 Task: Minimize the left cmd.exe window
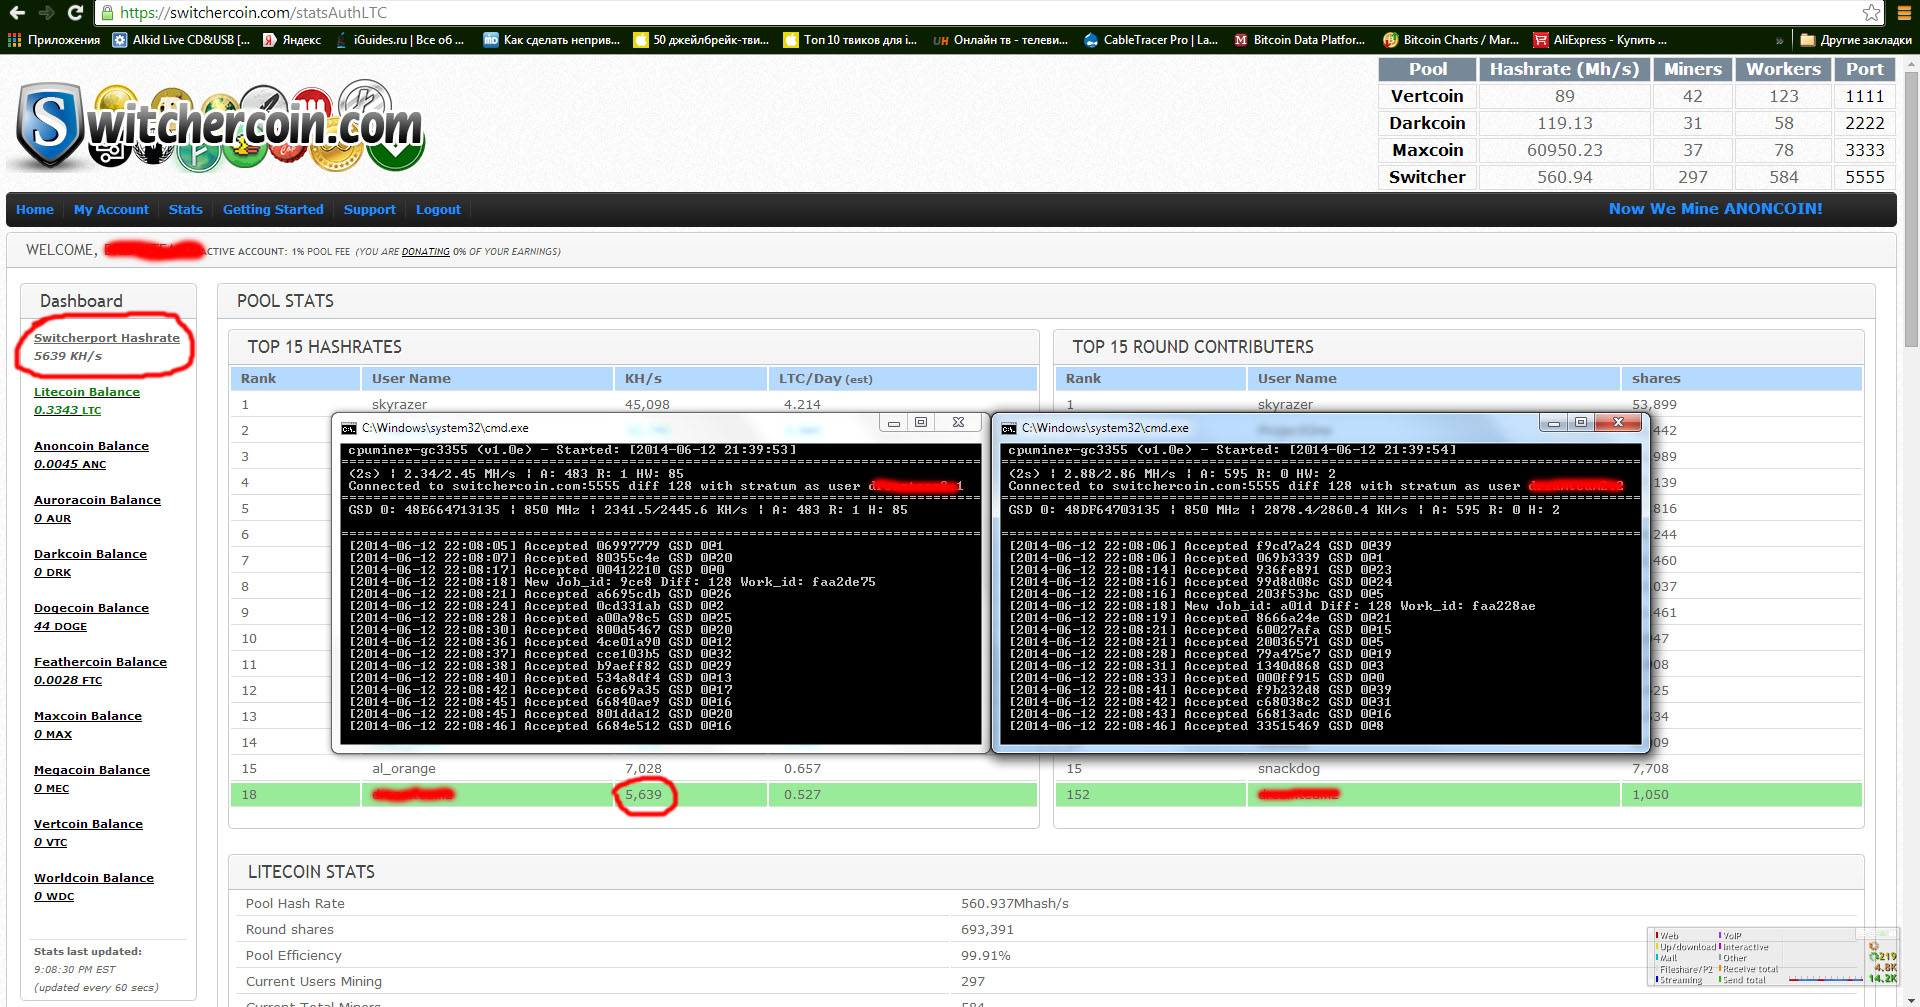click(894, 423)
